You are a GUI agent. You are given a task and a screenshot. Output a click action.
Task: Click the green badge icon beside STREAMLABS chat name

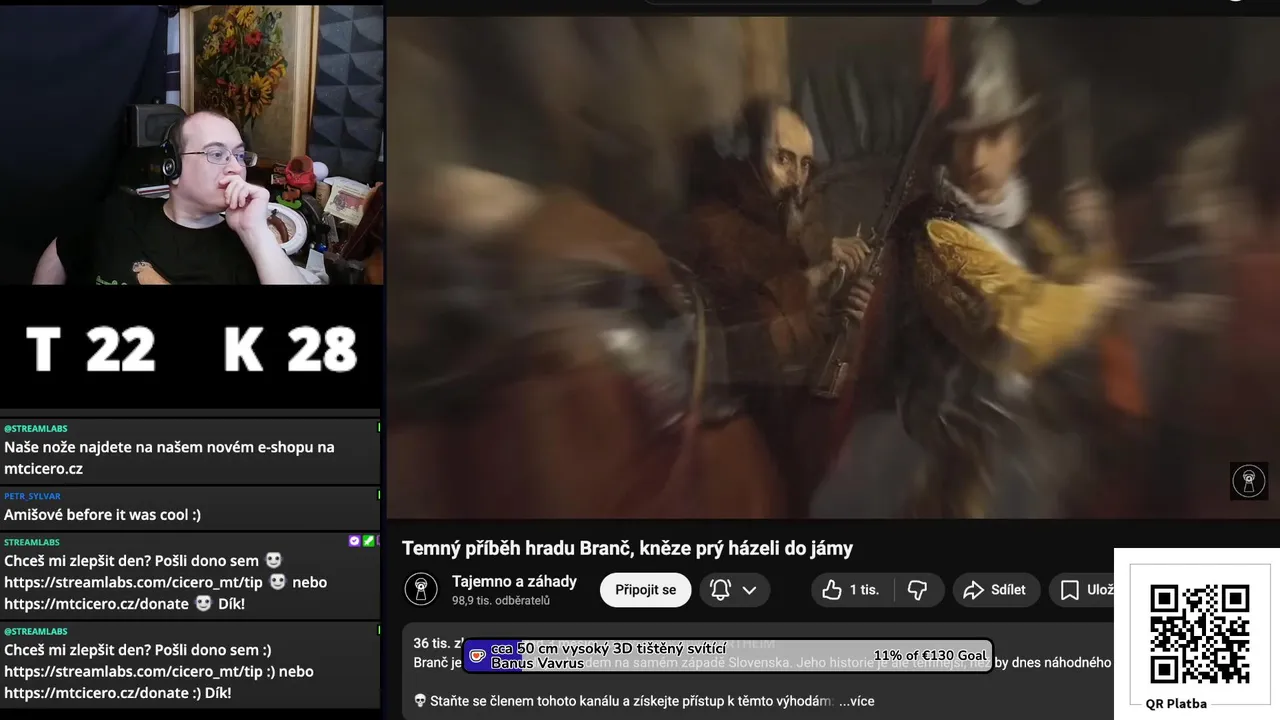pyautogui.click(x=368, y=541)
